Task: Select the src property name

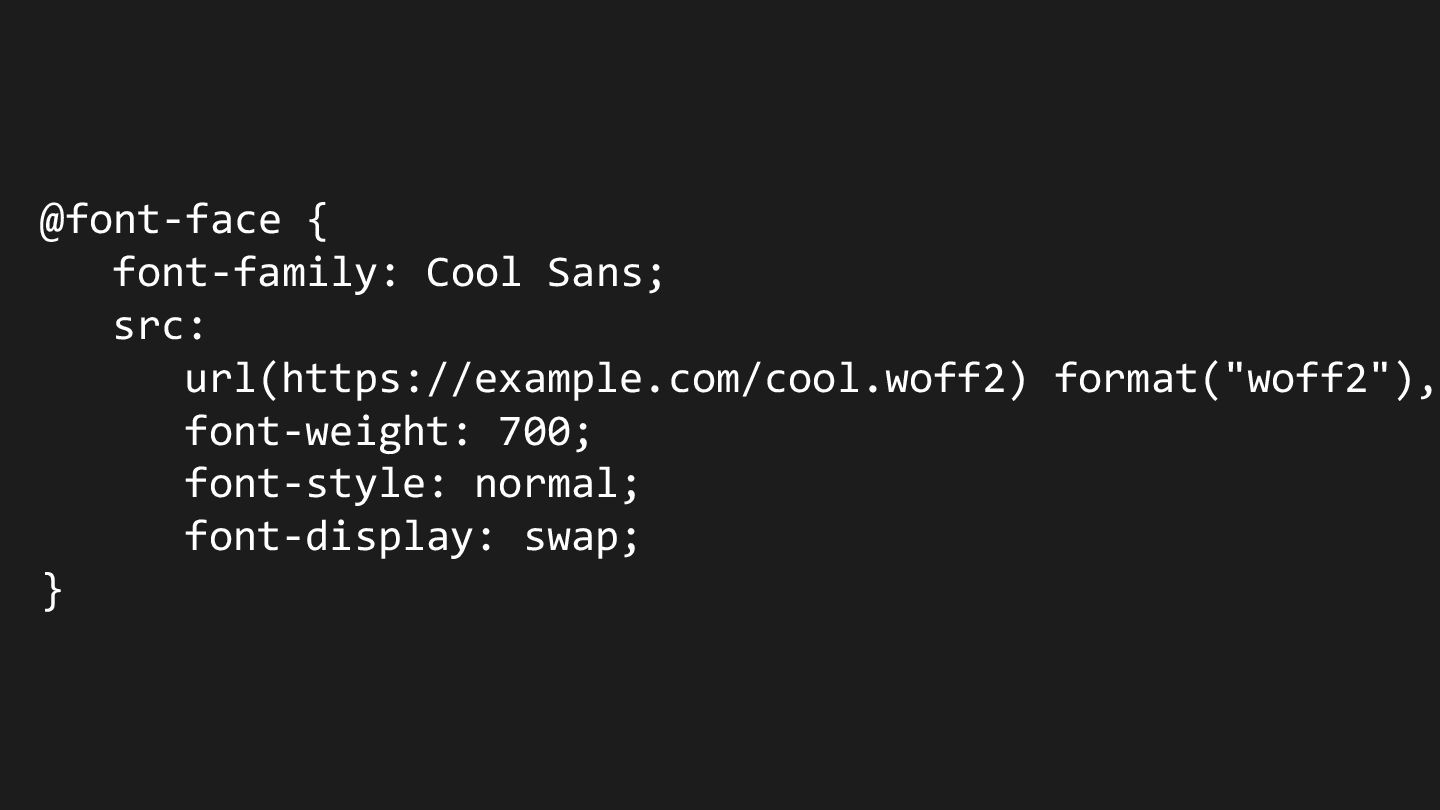Action: [148, 326]
